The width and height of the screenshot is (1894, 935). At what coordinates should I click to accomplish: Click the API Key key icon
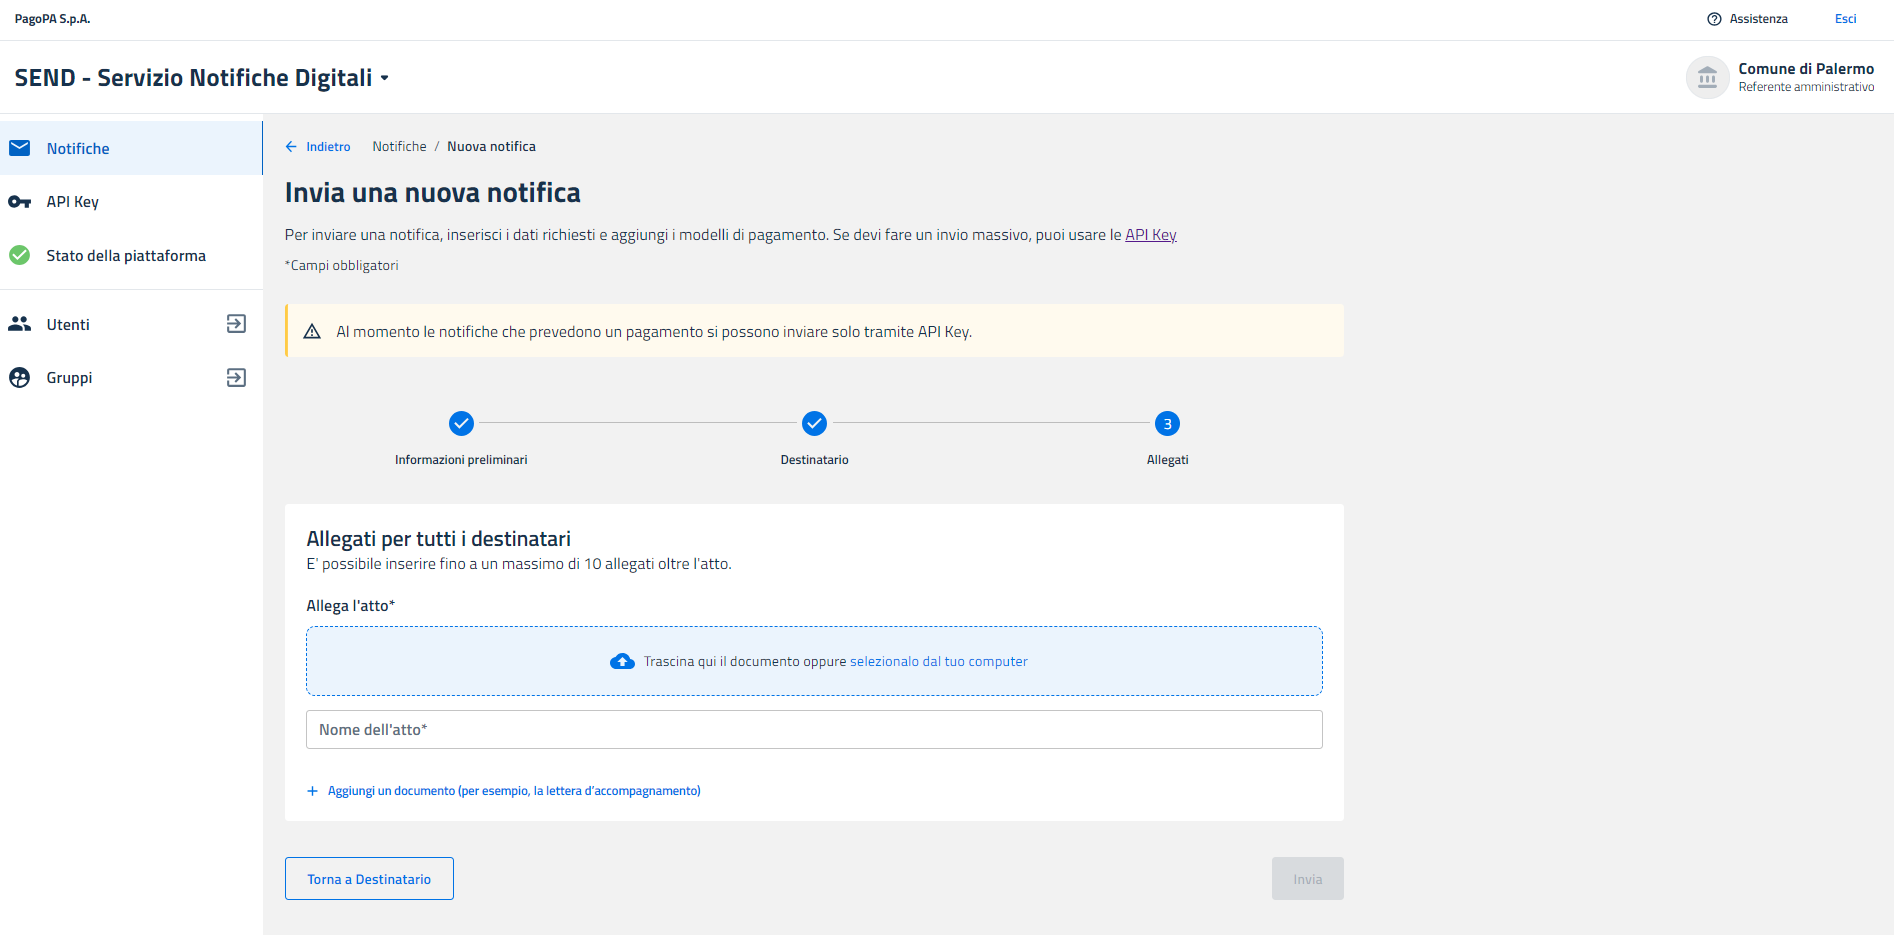[20, 202]
